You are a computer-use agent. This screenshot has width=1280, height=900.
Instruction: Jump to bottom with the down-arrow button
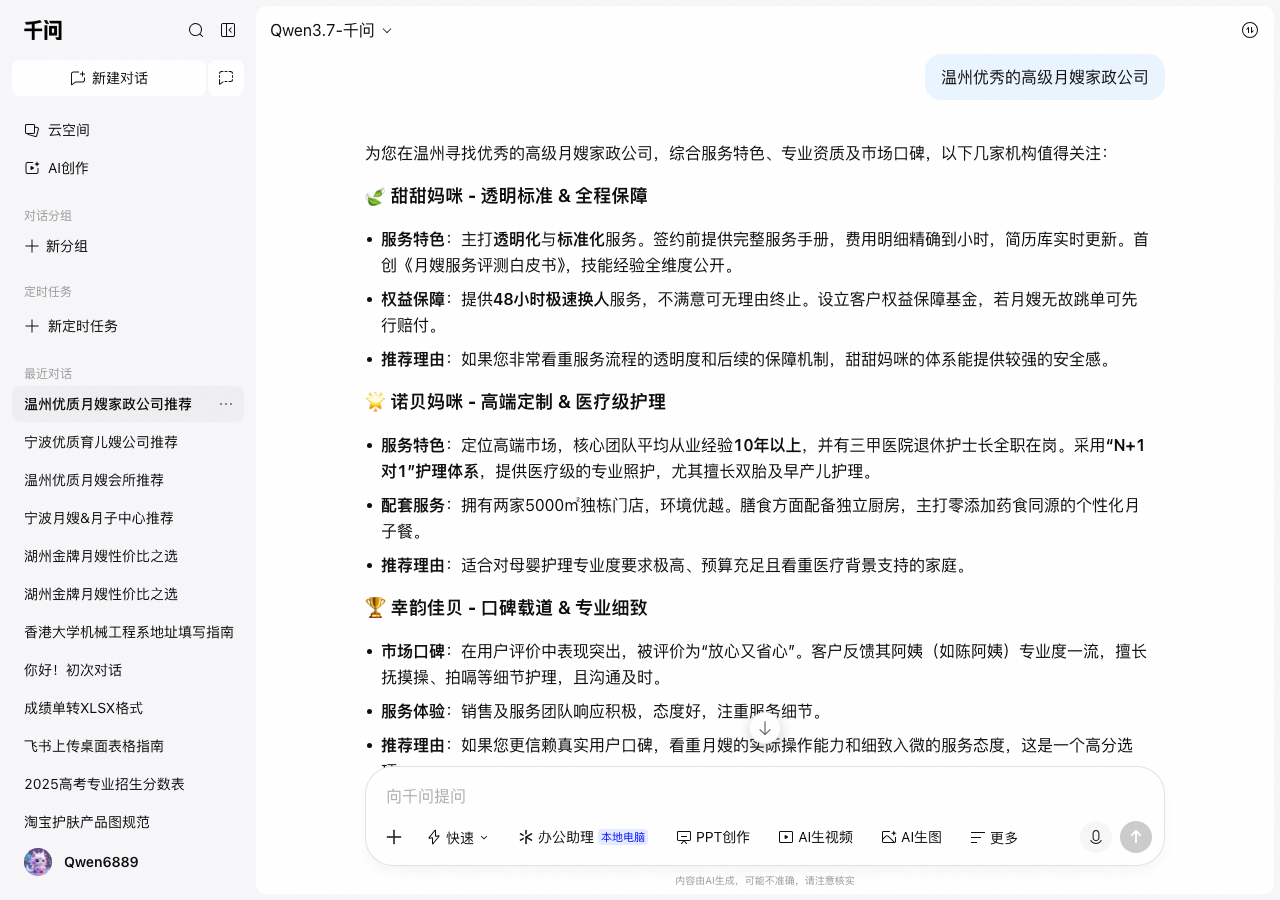click(x=765, y=728)
